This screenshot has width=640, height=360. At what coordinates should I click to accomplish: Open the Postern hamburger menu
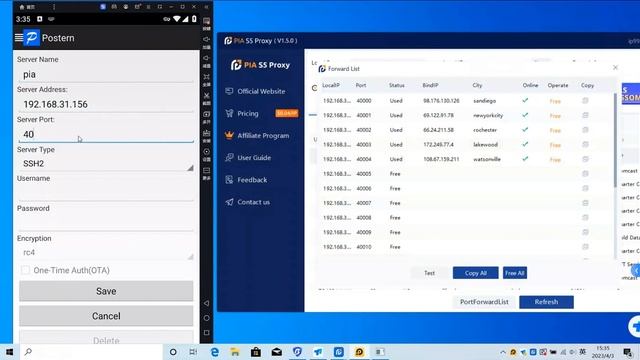click(x=19, y=38)
